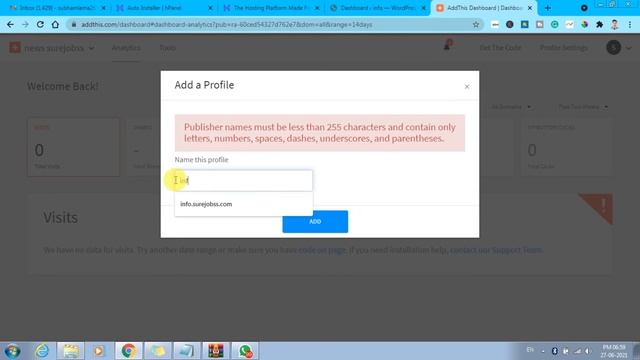The width and height of the screenshot is (640, 360).
Task: Focus the Name this profile field
Action: coord(244,180)
